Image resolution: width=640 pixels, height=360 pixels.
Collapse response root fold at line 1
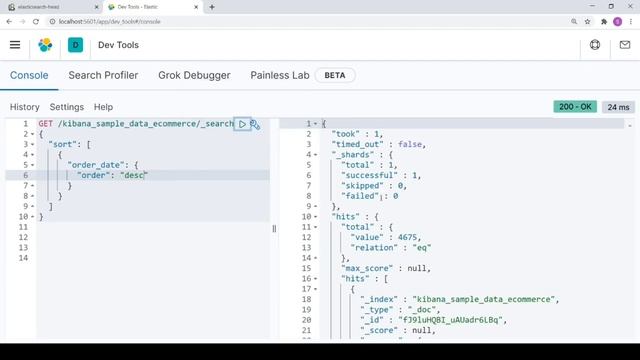[x=316, y=124]
